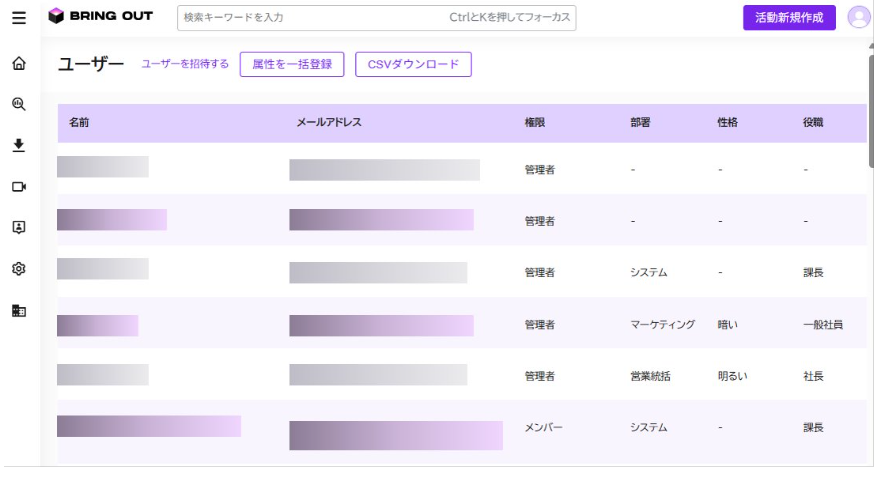Click the page's vertical scrollbar
This screenshot has height=500, width=891.
click(x=871, y=110)
